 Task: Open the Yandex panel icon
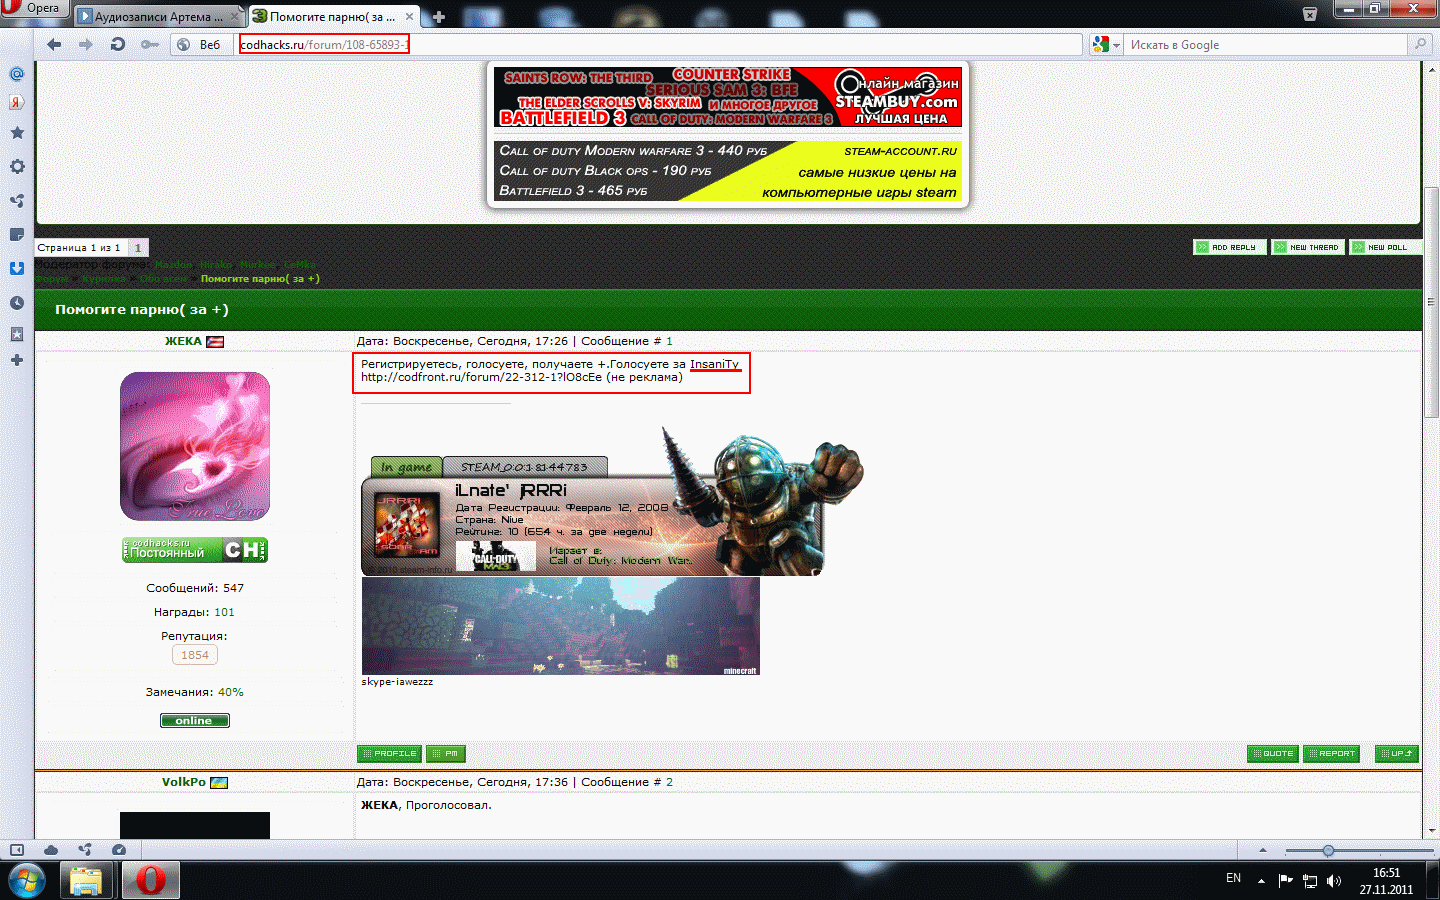click(x=17, y=102)
